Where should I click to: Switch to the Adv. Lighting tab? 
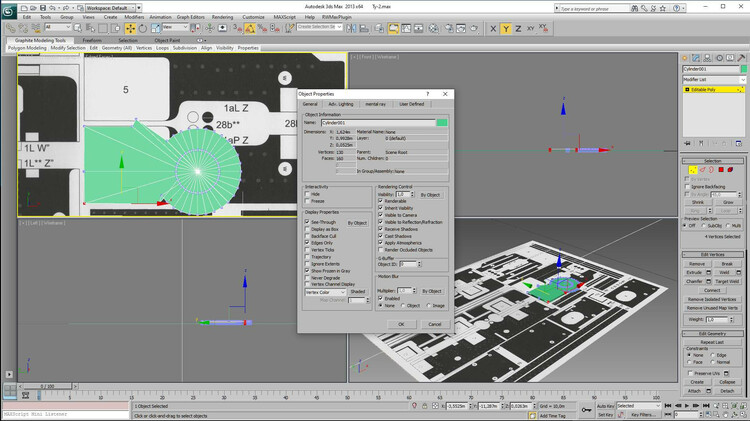340,104
